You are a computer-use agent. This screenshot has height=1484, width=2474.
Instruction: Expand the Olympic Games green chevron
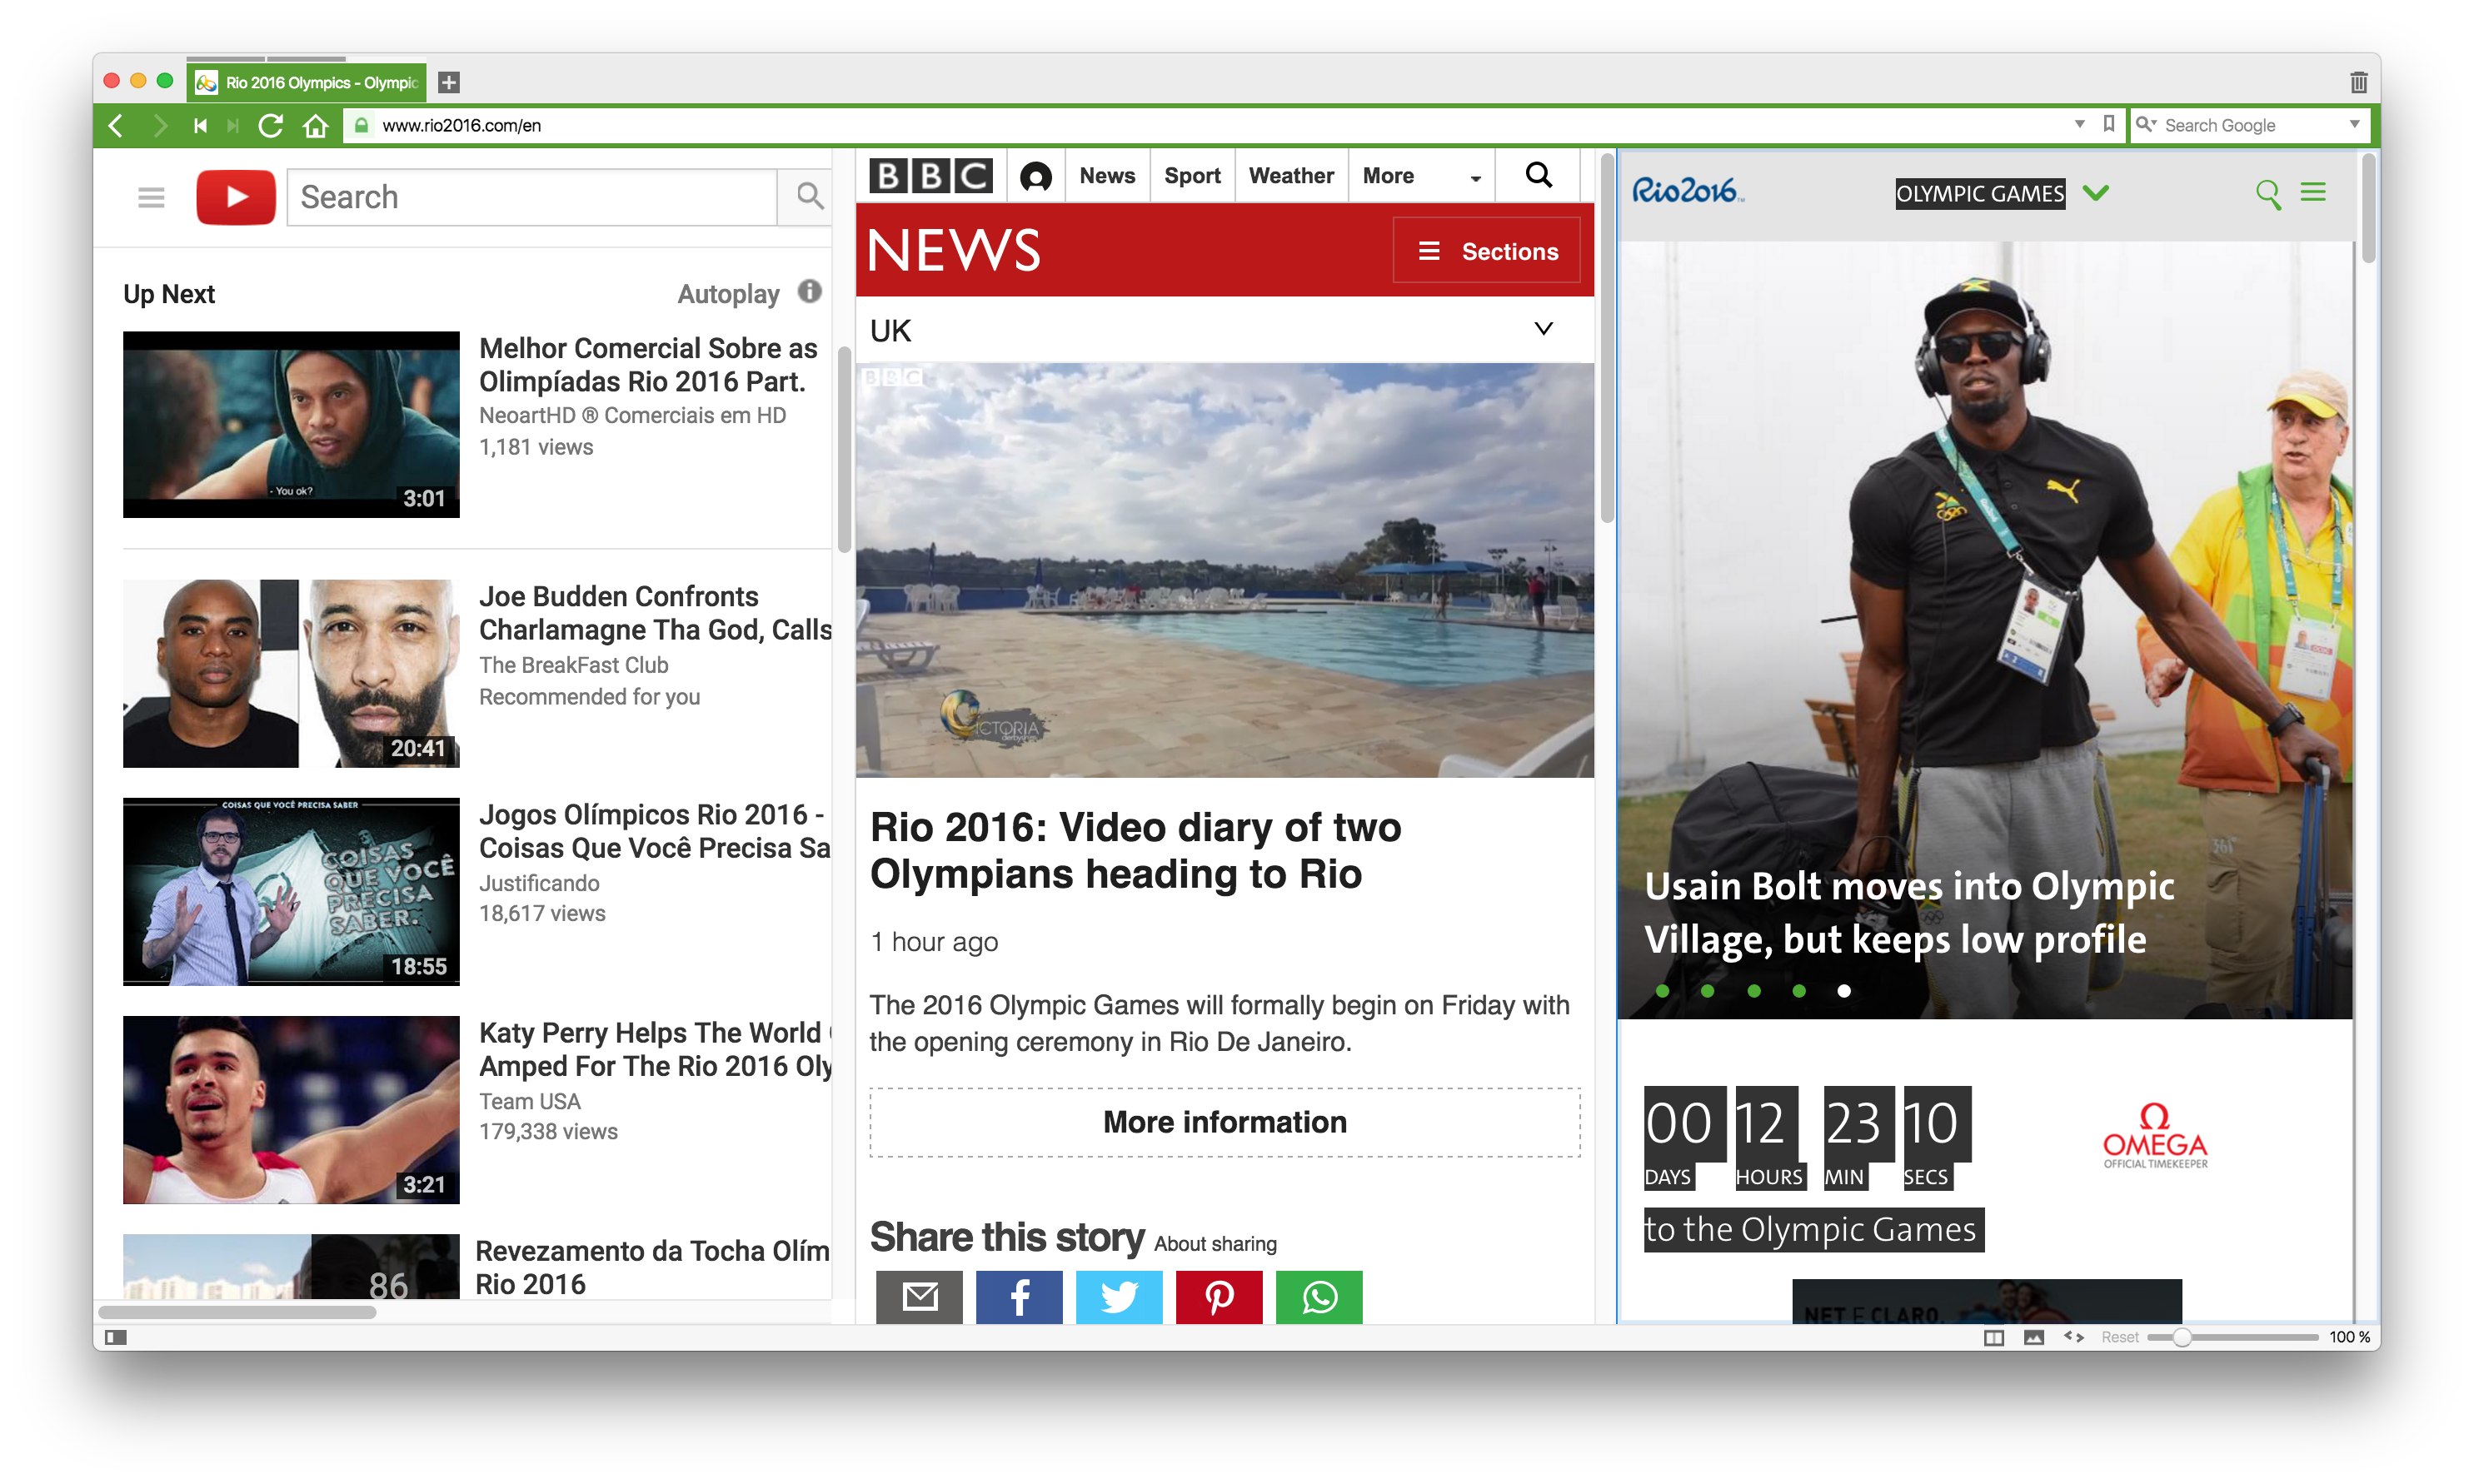(x=2096, y=192)
